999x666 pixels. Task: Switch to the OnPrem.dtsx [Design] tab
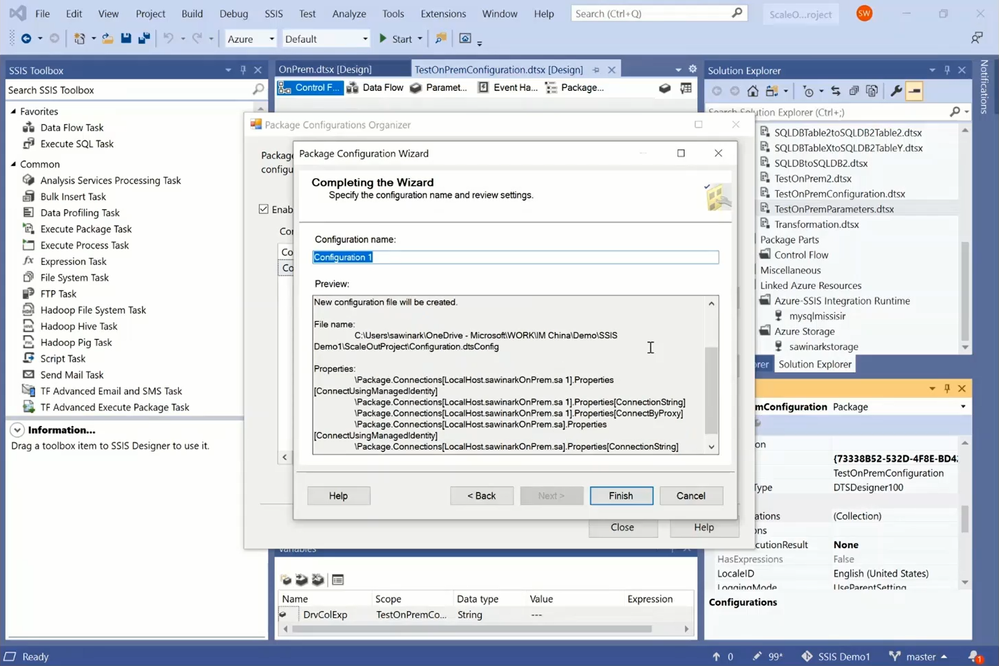pyautogui.click(x=325, y=69)
